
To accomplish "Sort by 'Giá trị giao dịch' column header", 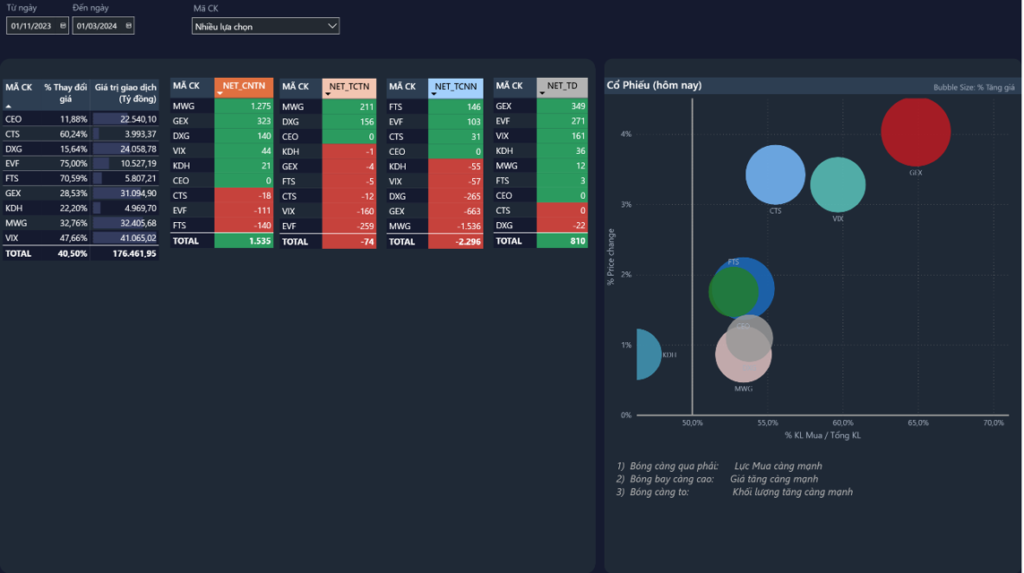I will coord(125,93).
